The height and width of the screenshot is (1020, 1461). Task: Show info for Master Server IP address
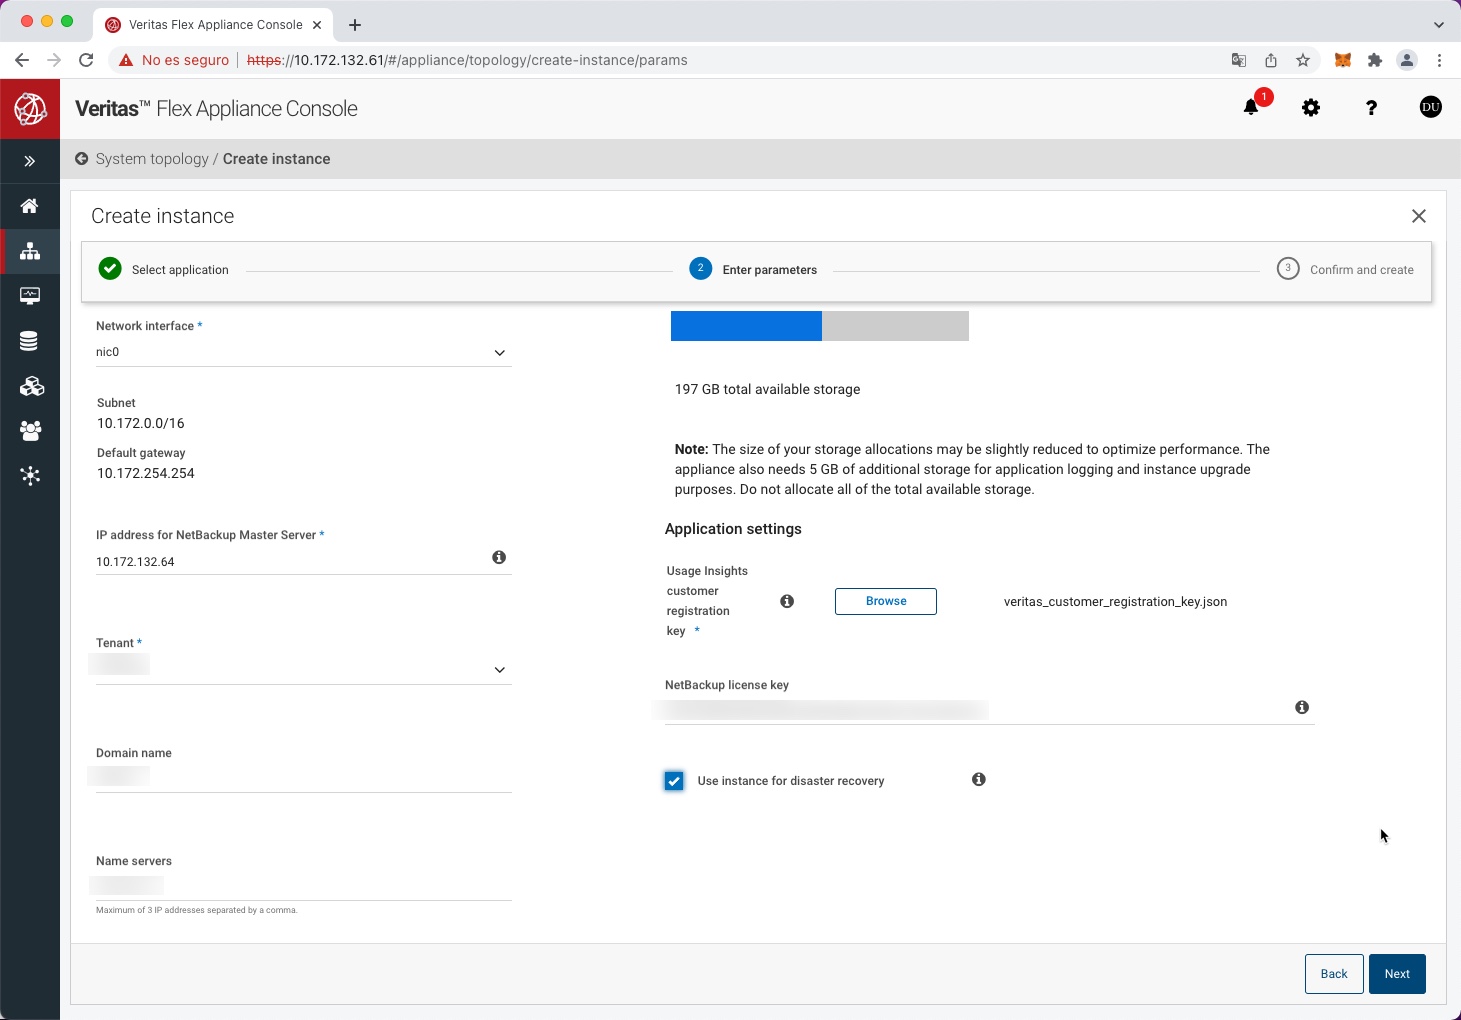point(499,557)
